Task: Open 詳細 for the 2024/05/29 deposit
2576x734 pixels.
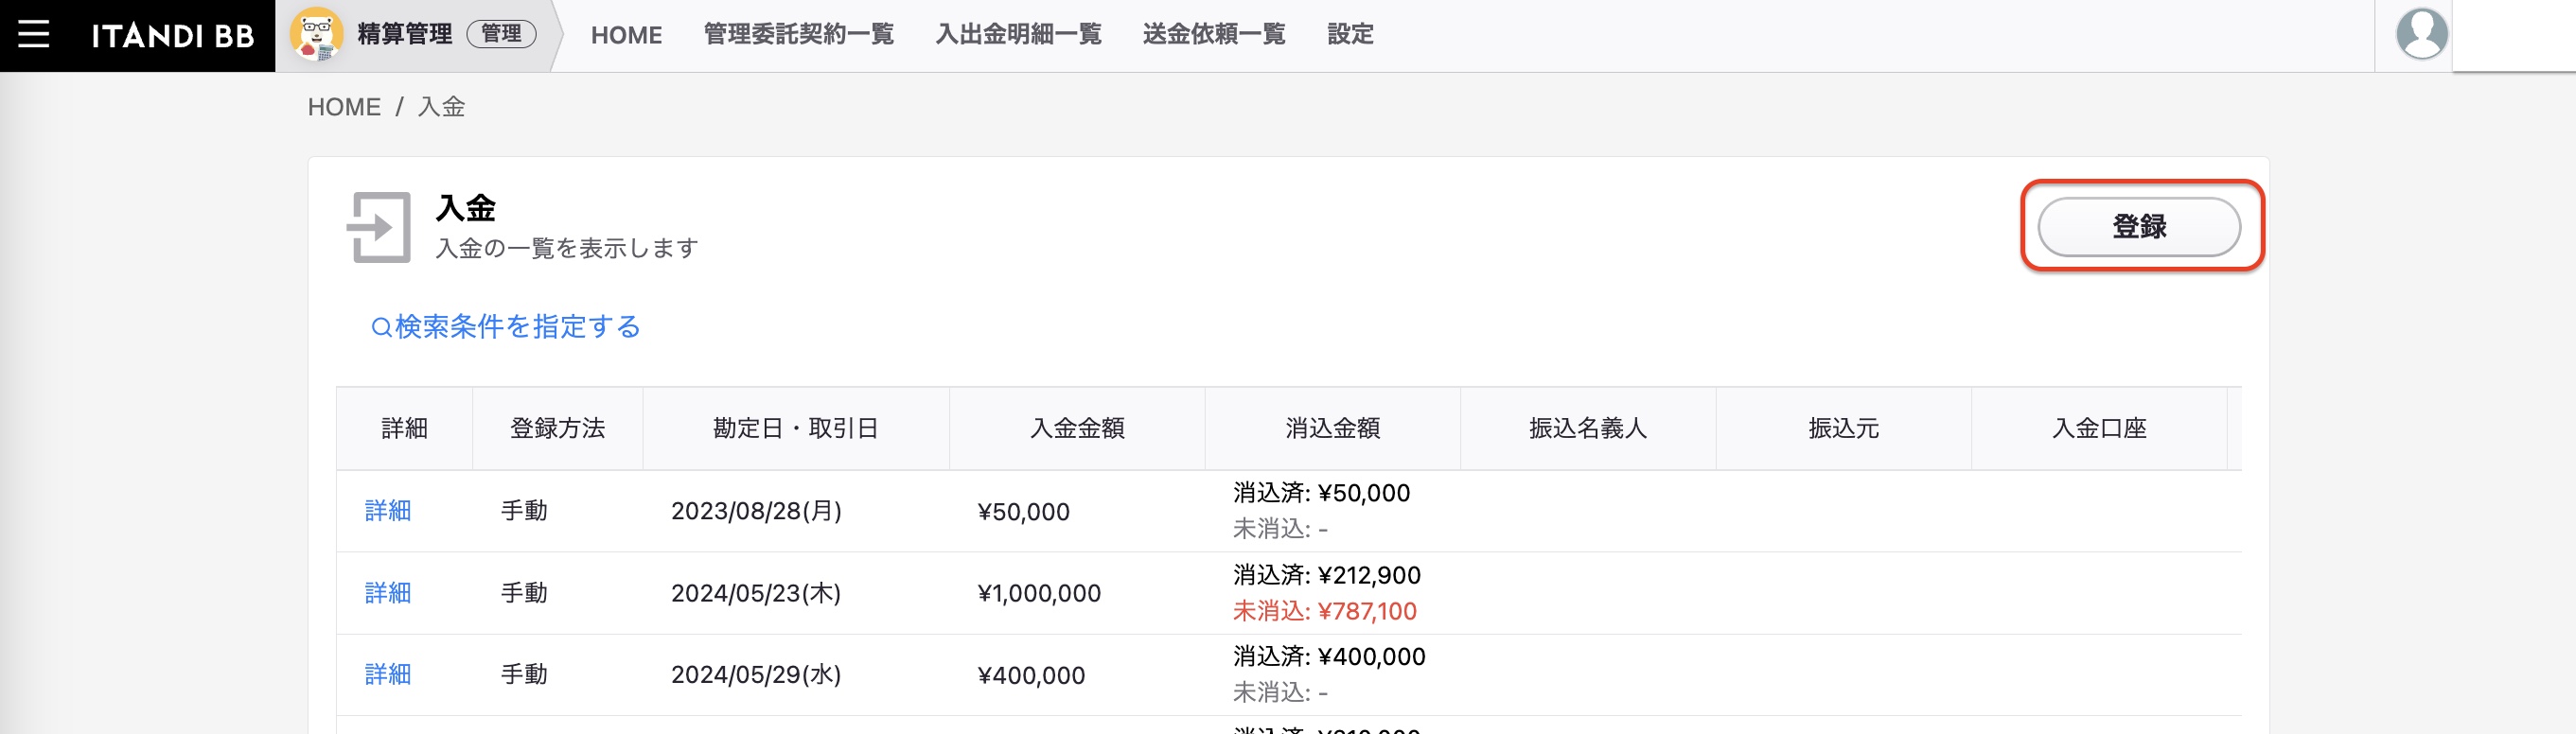Action: (x=388, y=675)
